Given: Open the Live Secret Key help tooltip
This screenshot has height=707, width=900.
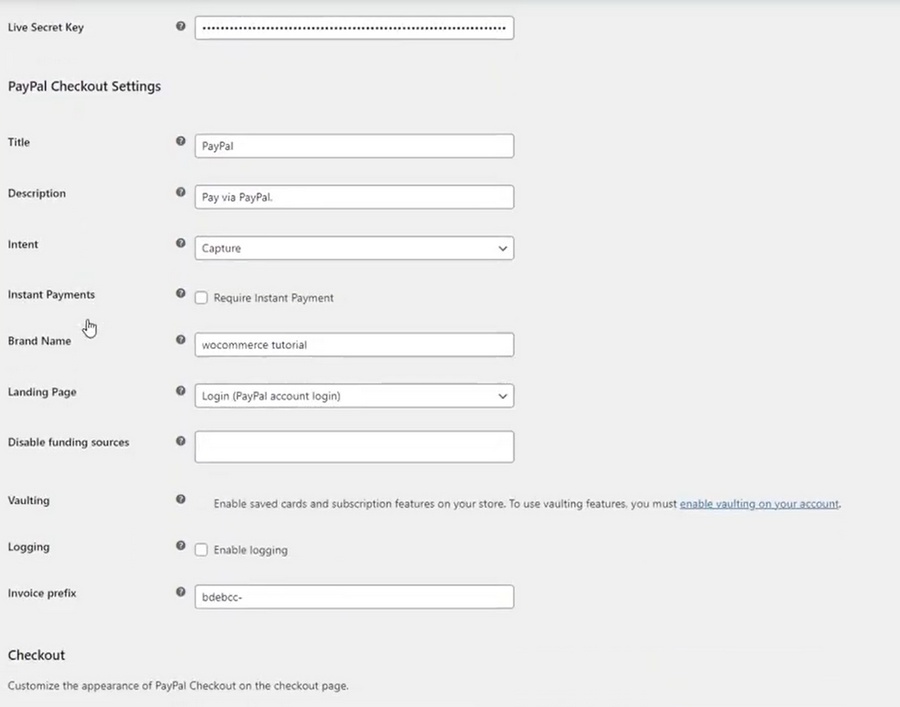Looking at the screenshot, I should coord(180,26).
